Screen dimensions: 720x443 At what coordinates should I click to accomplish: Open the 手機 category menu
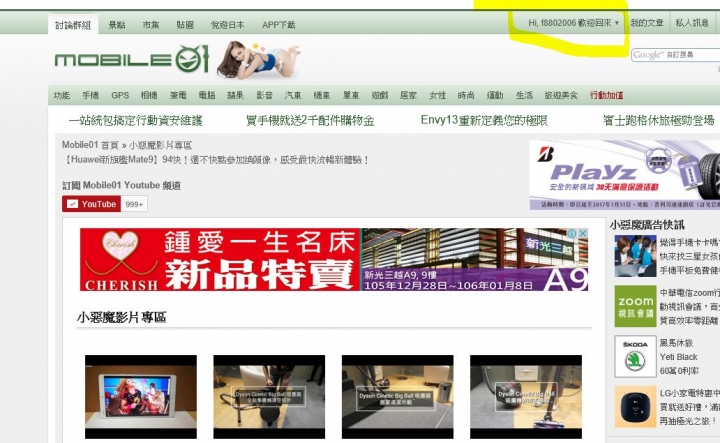coord(90,95)
